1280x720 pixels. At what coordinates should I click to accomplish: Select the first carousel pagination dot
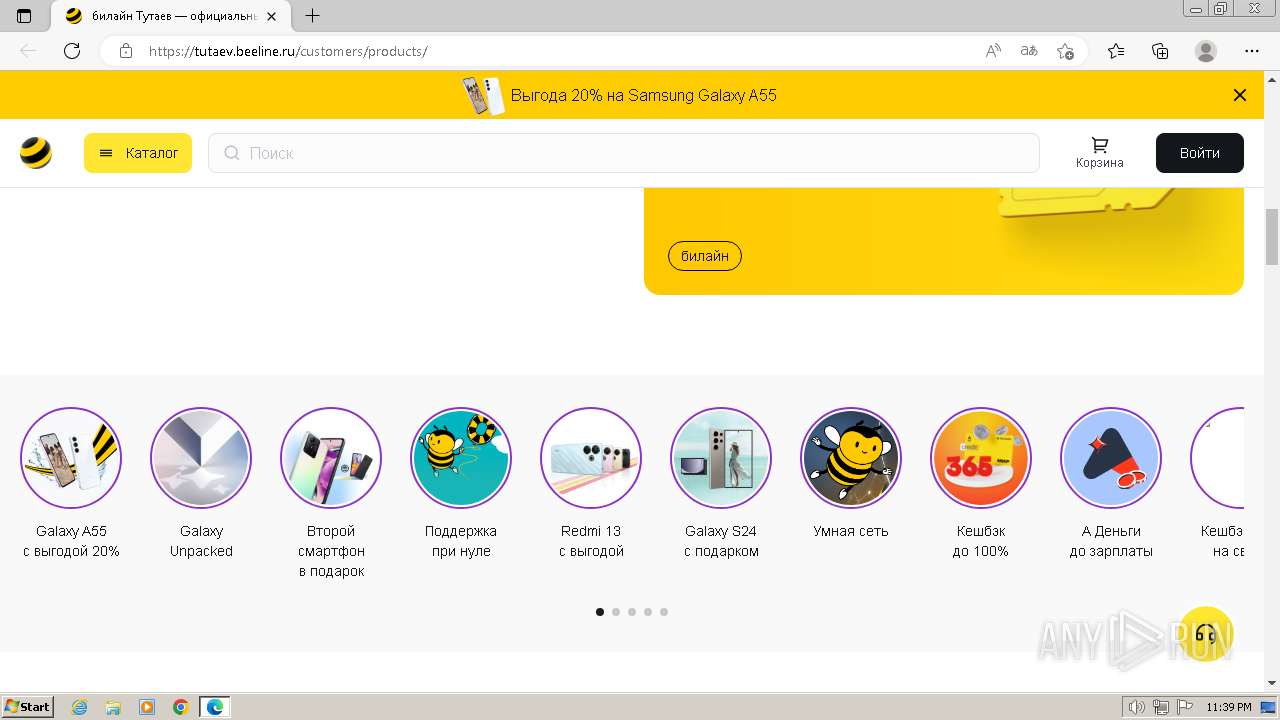point(600,612)
